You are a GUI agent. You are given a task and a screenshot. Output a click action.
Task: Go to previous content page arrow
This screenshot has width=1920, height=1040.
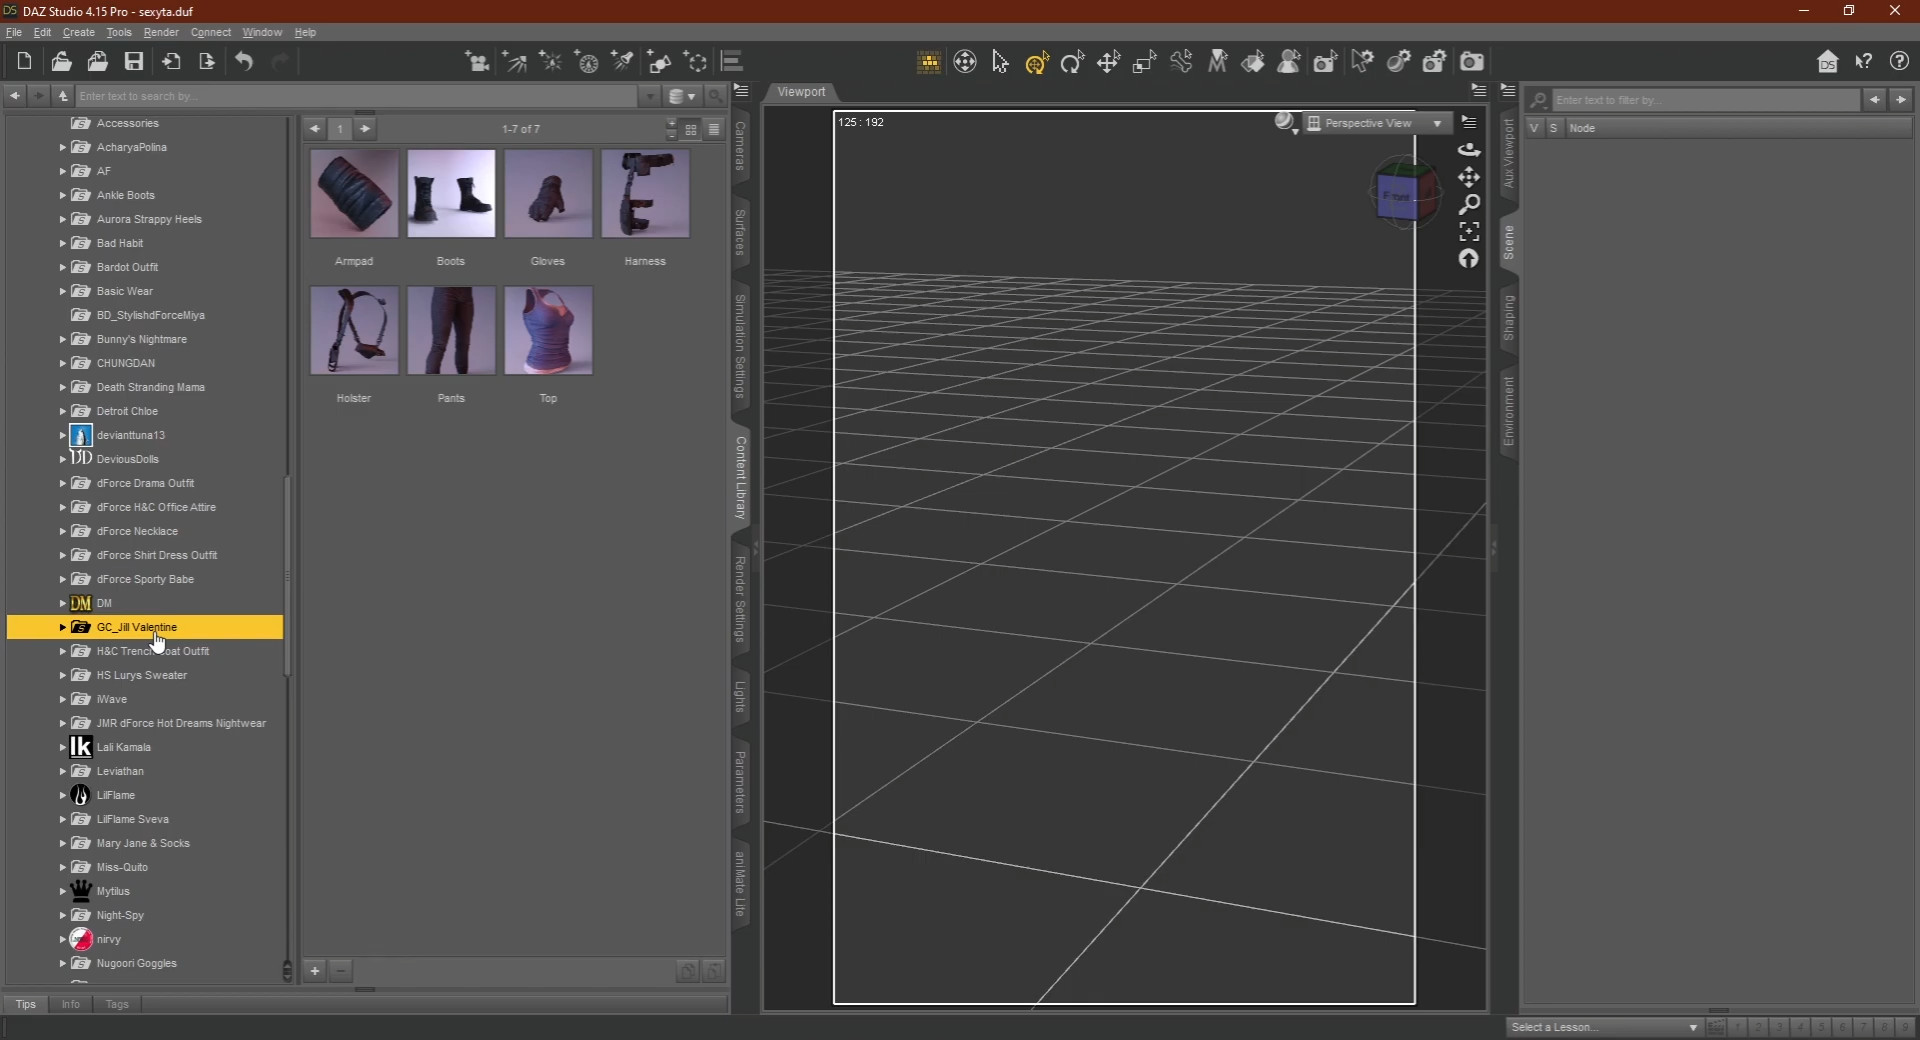click(x=315, y=129)
